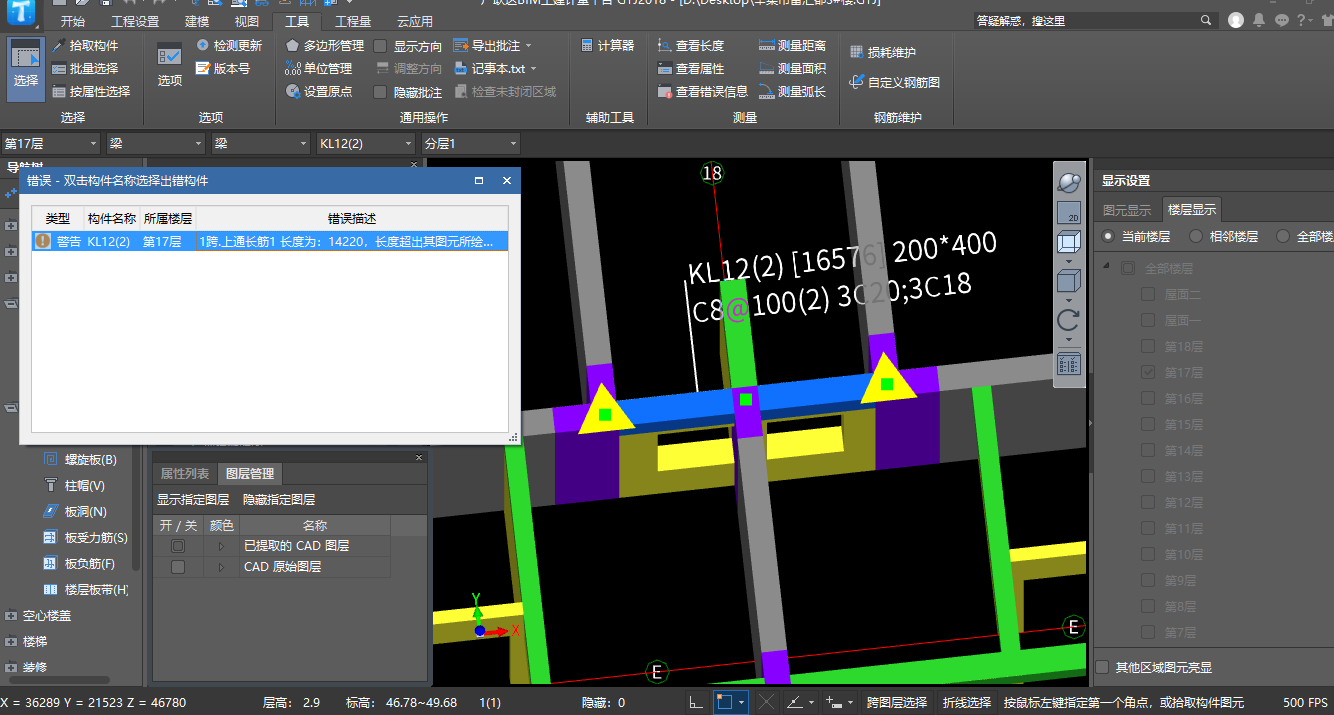Click 折线选择 in status bar

[x=967, y=703]
